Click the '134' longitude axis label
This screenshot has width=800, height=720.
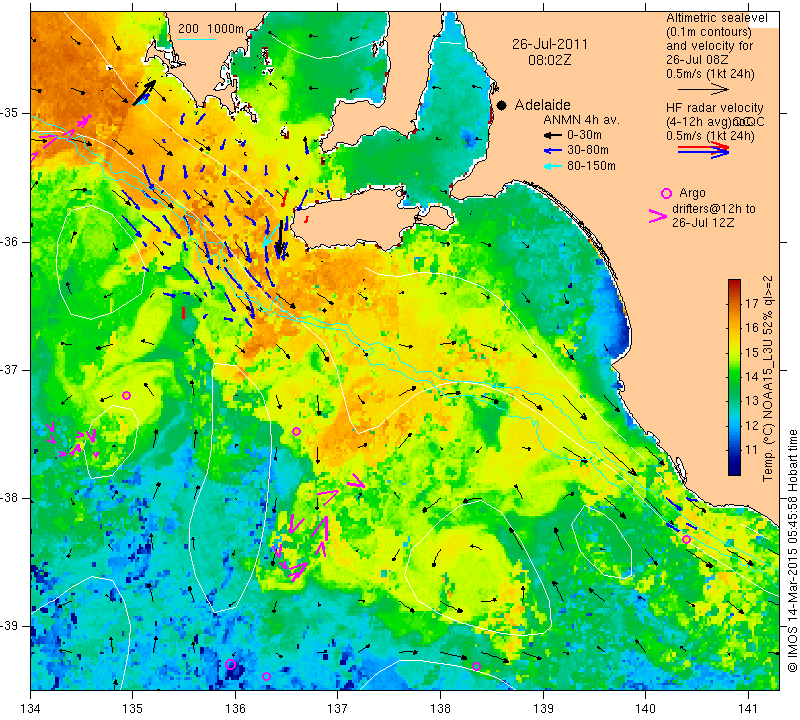(x=30, y=709)
